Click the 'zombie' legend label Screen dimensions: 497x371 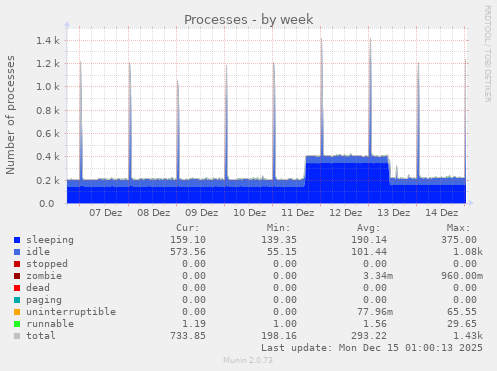44,276
